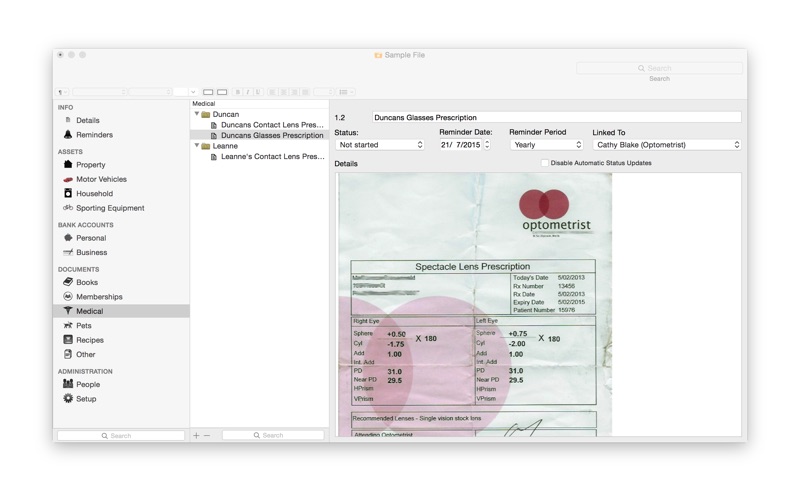
Task: Open the Other documents category
Action: 86,355
